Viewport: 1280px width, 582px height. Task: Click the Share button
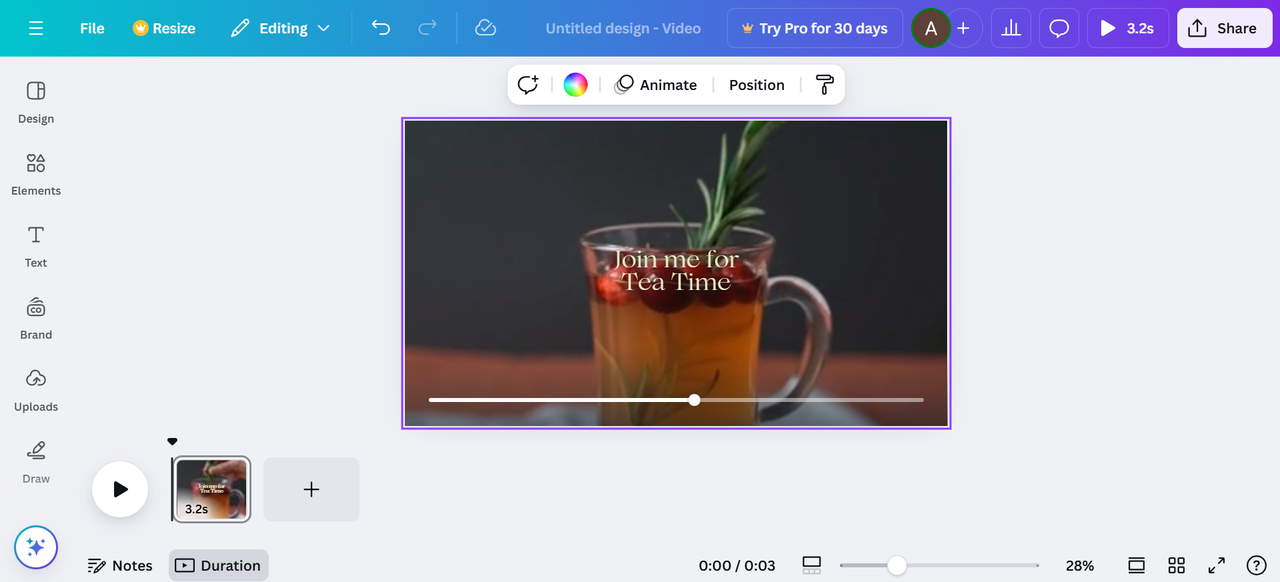(x=1224, y=28)
